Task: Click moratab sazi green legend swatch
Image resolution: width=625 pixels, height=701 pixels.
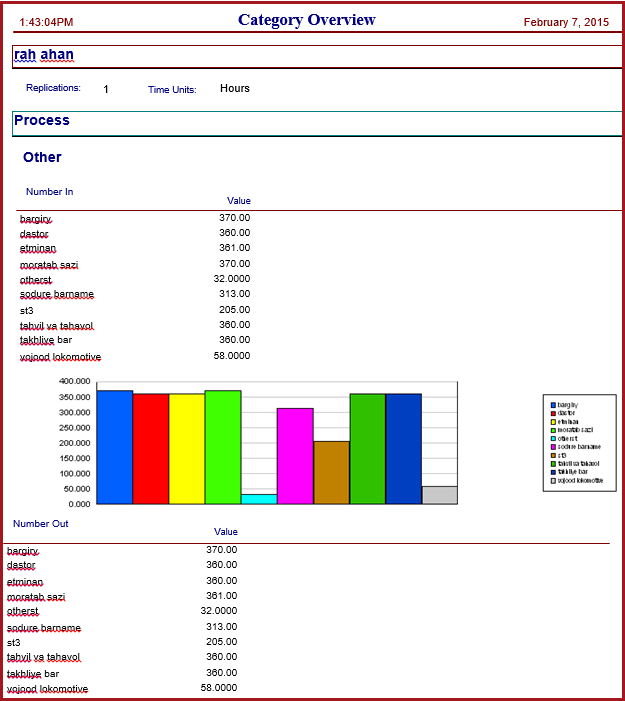Action: point(553,430)
